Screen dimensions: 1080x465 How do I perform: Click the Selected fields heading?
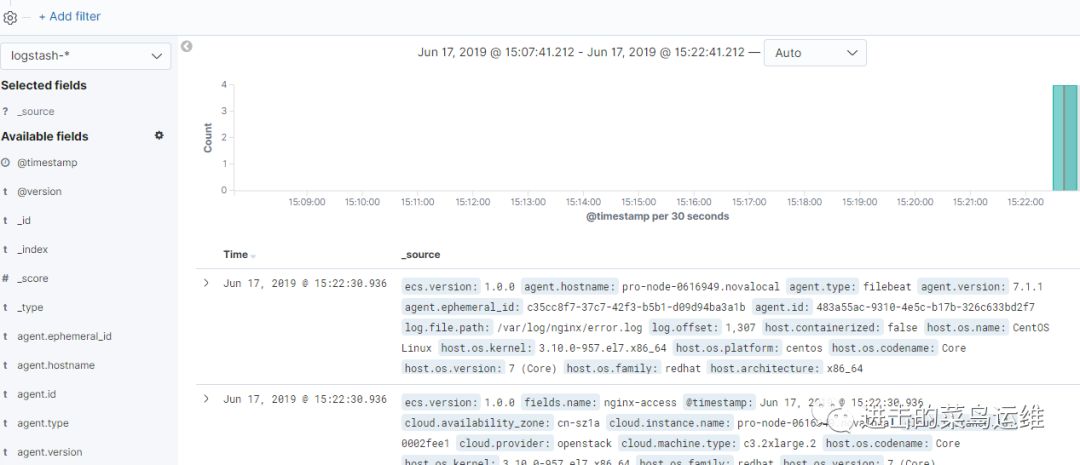(x=44, y=85)
